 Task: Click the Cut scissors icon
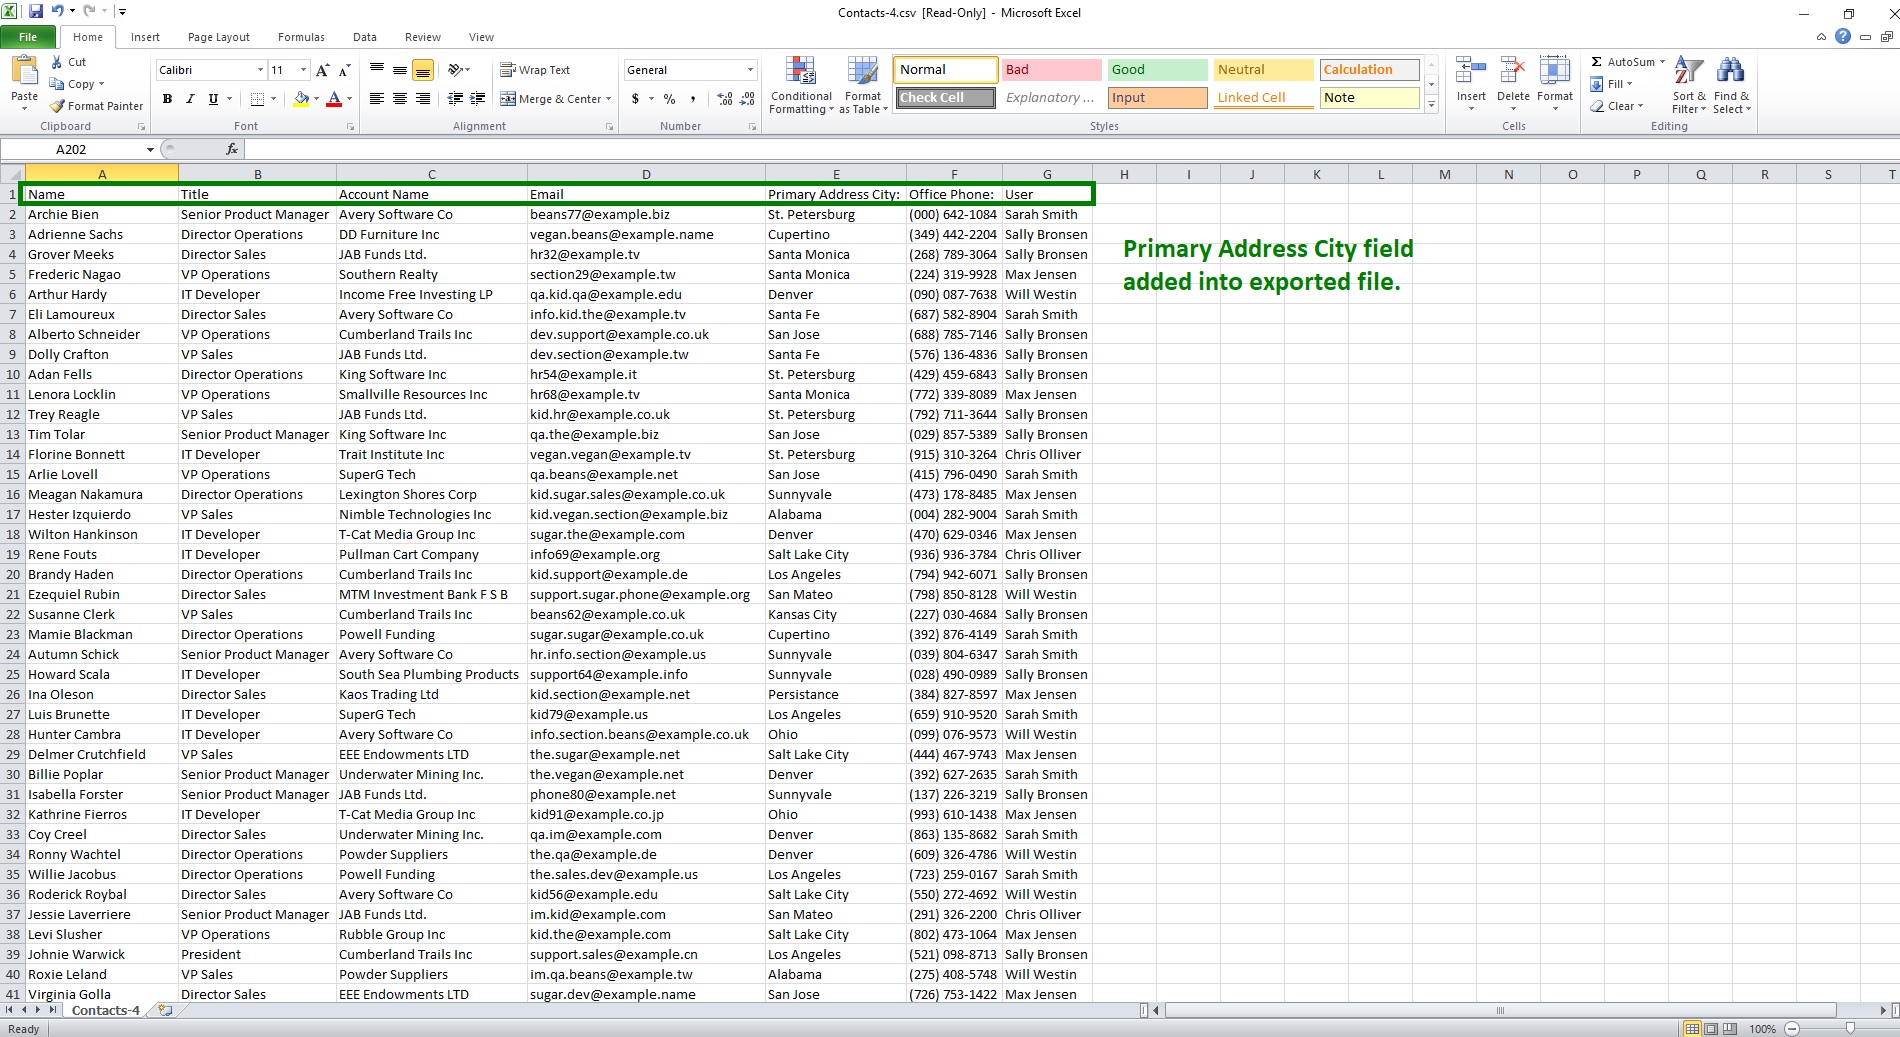(57, 62)
